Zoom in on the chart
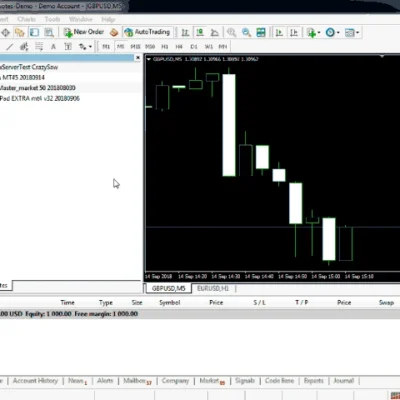The image size is (400, 400). coord(231,32)
